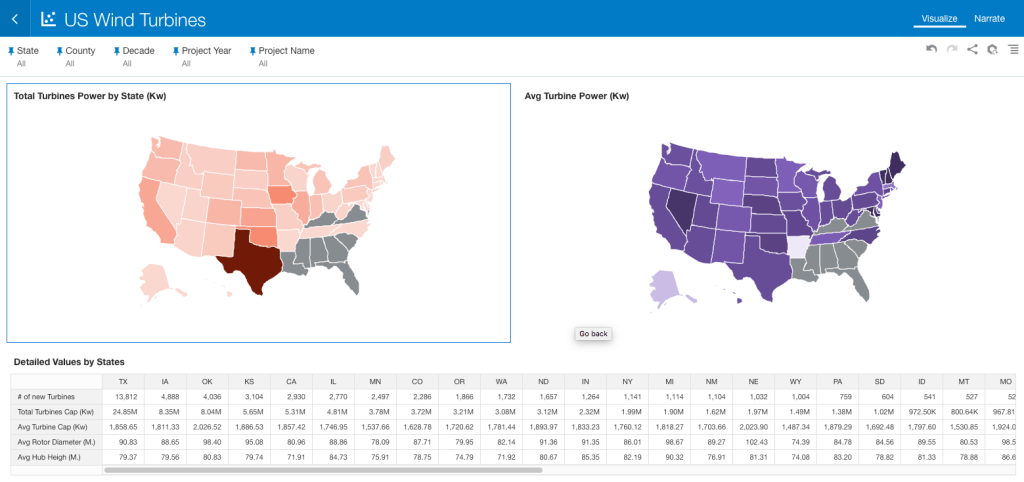Image resolution: width=1024 pixels, height=482 pixels.
Task: Click the TX column header in table
Action: click(x=123, y=382)
